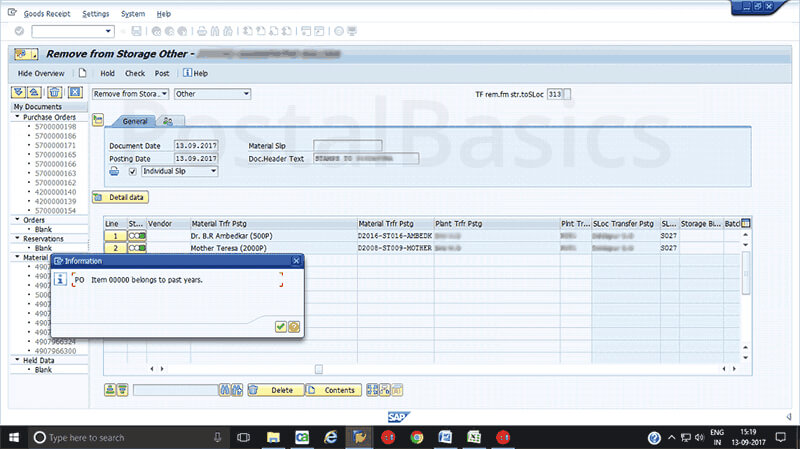Viewport: 800px width, 449px height.
Task: Click the trash icon in overview toolbar
Action: (x=55, y=93)
